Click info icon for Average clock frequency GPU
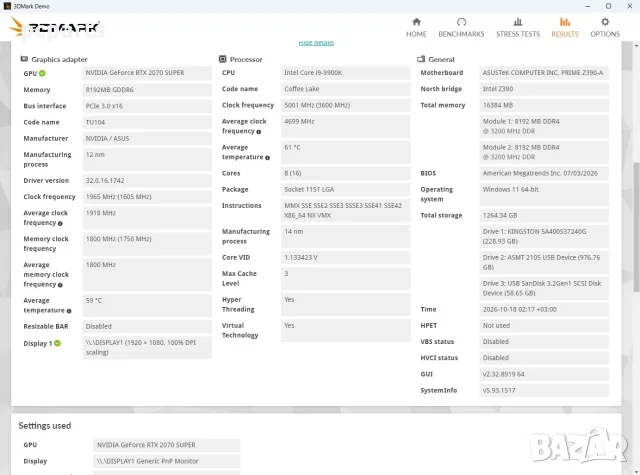The height and width of the screenshot is (475, 640). [60, 223]
